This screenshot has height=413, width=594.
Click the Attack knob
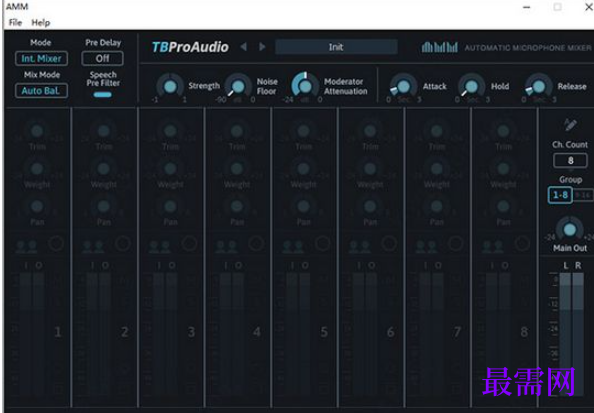403,86
